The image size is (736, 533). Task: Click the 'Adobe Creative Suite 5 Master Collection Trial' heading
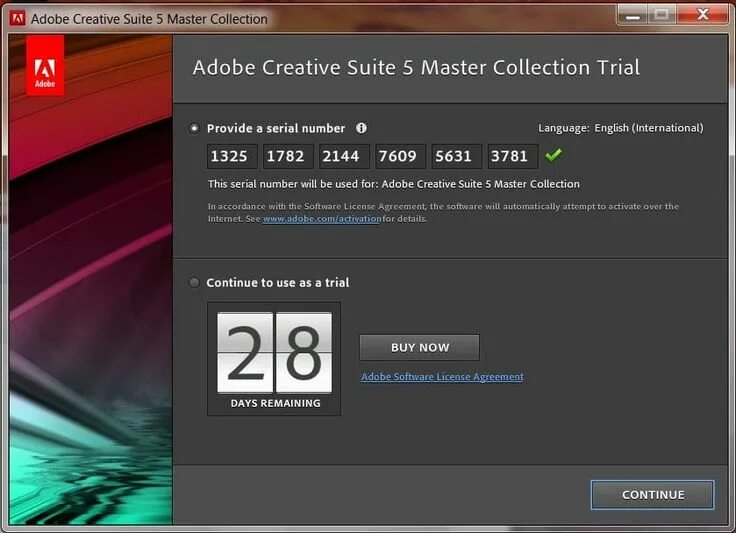click(x=416, y=68)
